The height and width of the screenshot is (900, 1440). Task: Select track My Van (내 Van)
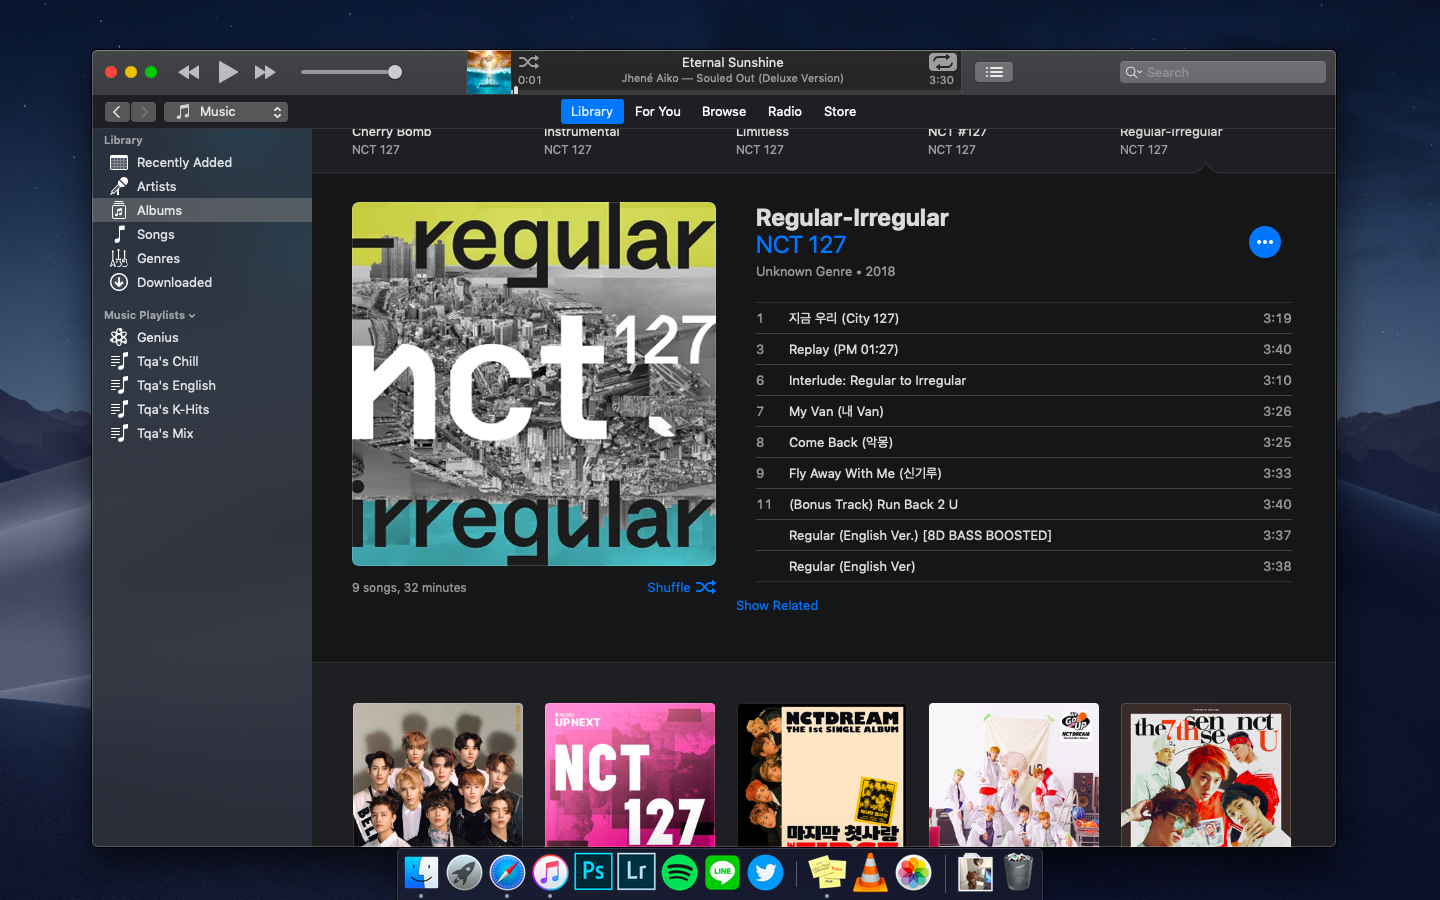(1024, 411)
